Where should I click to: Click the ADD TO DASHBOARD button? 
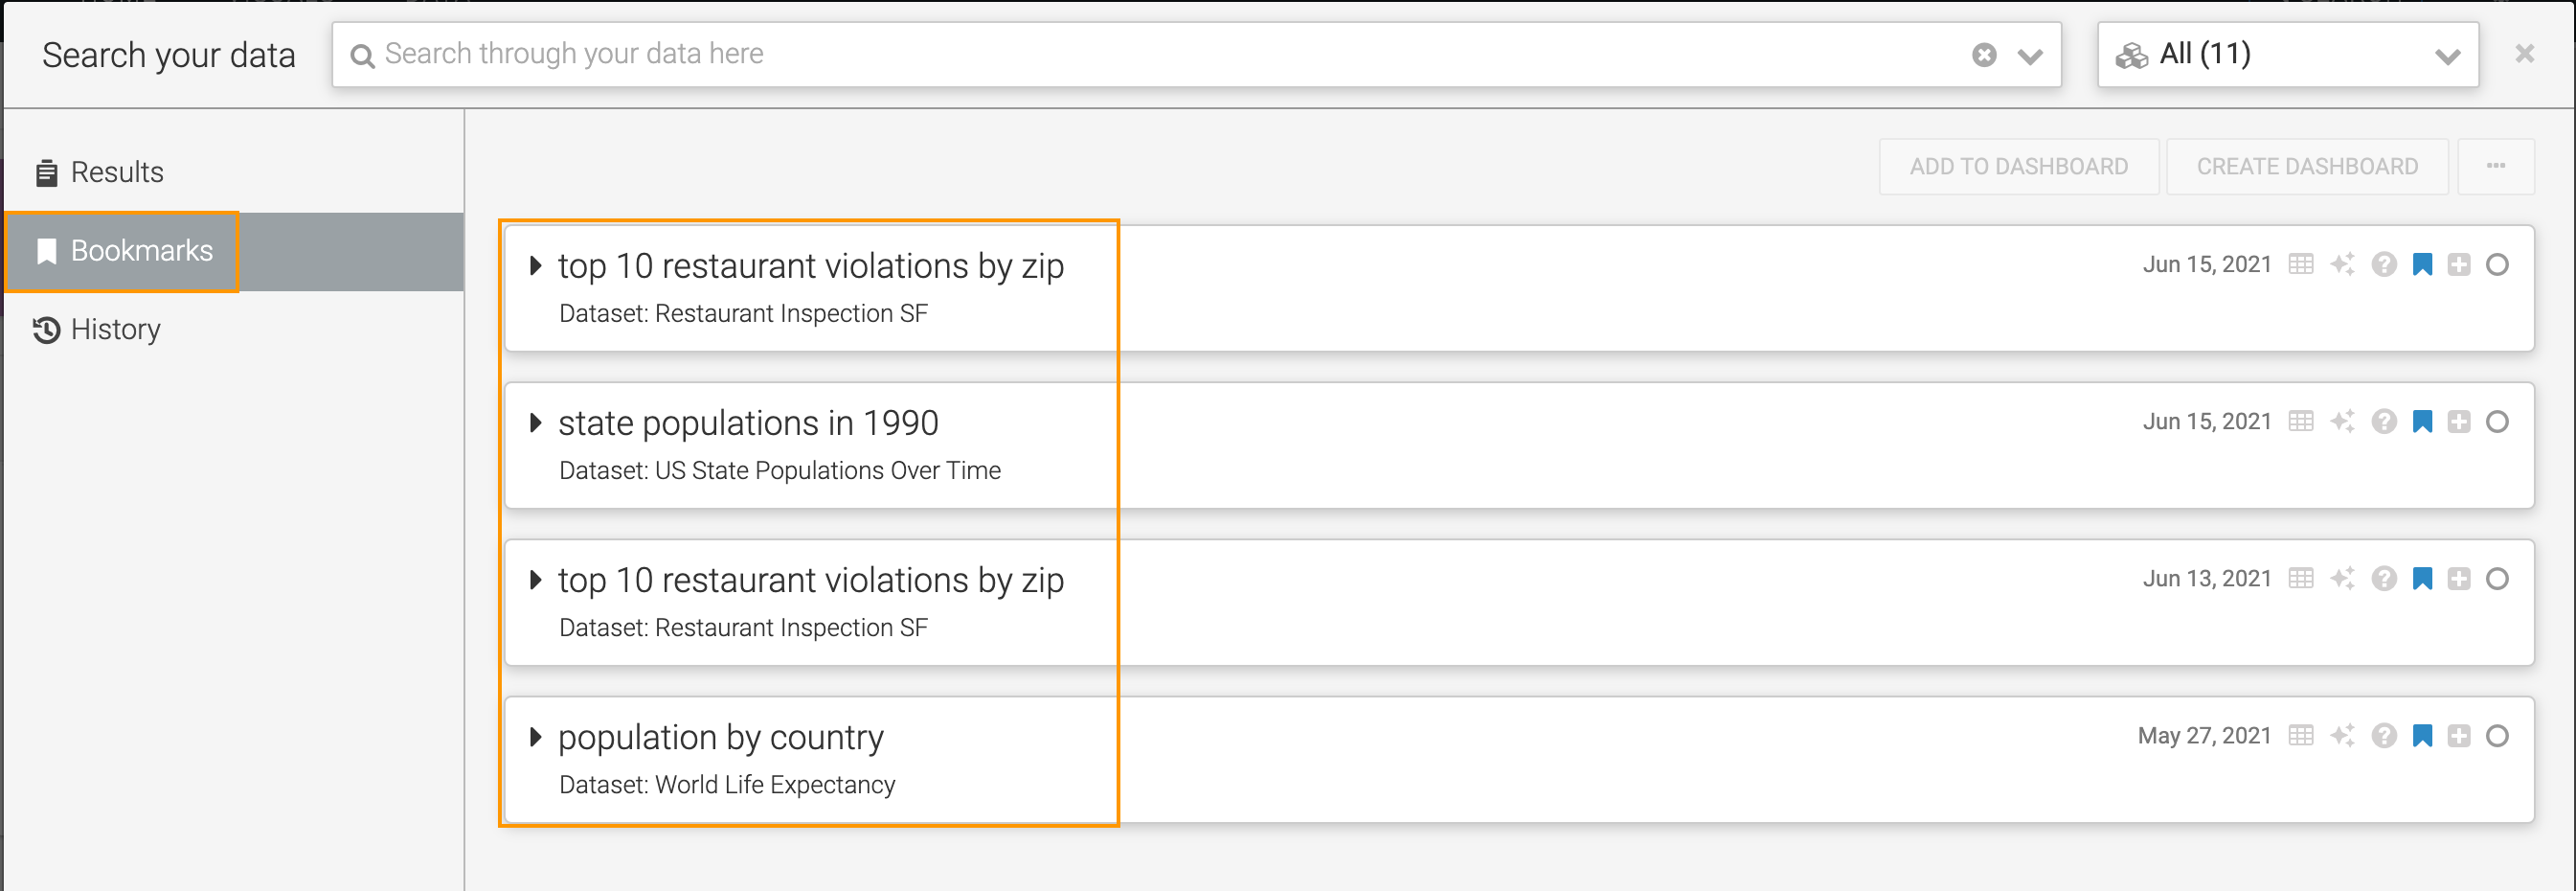pos(2018,167)
